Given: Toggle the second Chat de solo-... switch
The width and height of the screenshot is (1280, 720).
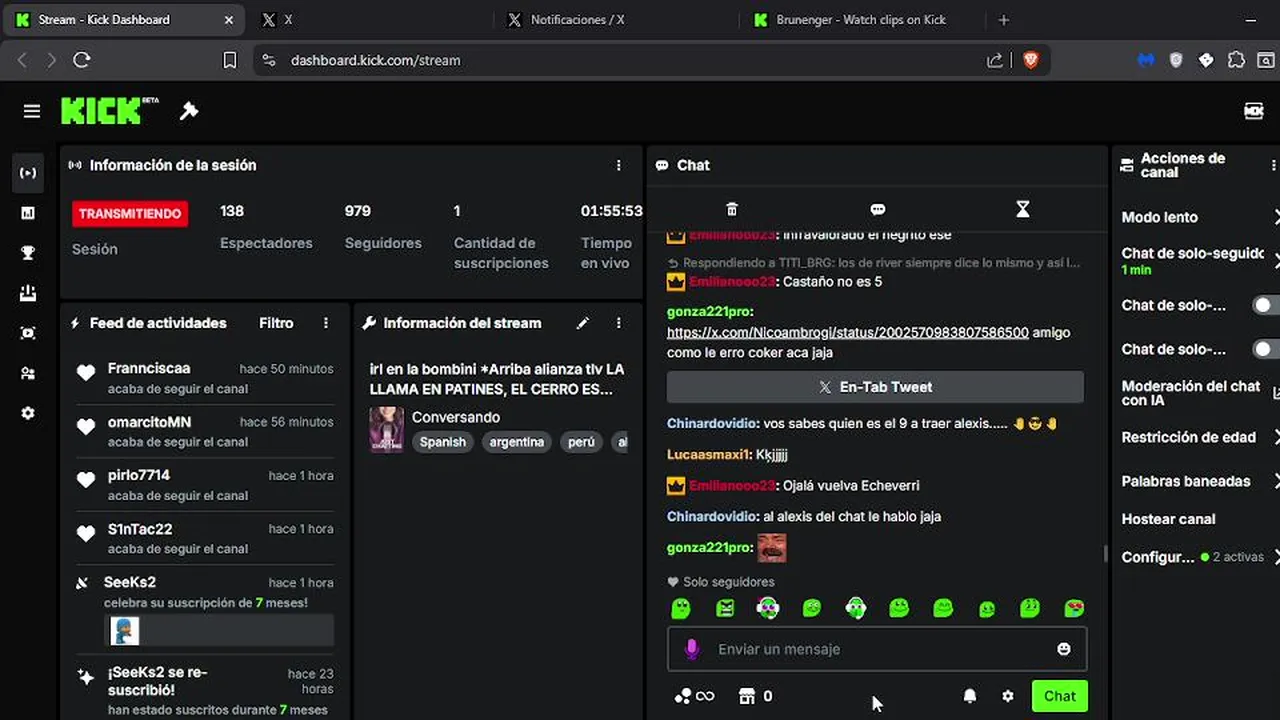Looking at the screenshot, I should 1266,349.
